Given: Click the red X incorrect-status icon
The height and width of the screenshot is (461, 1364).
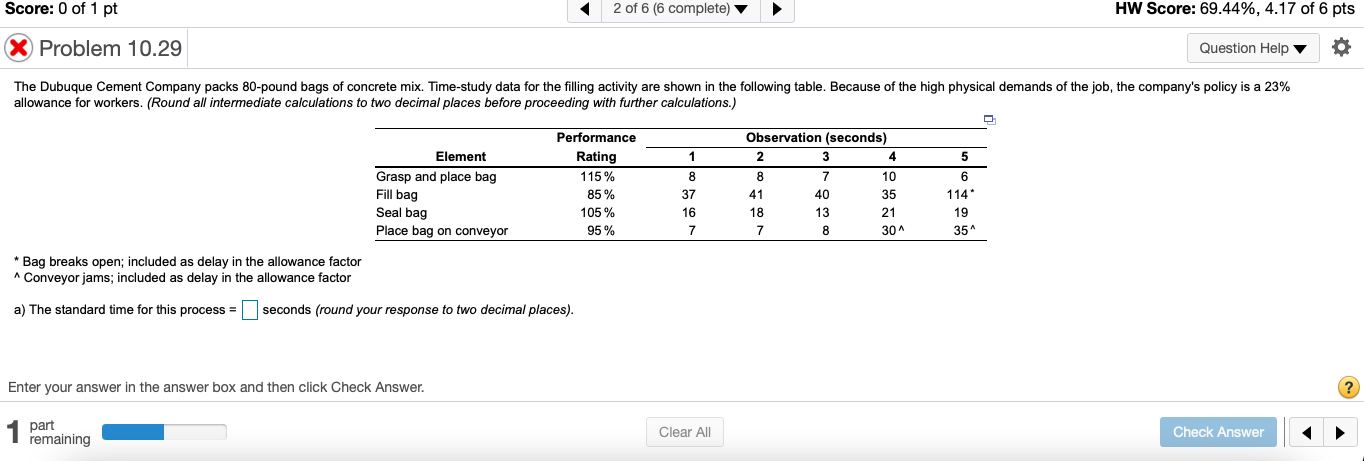Looking at the screenshot, I should (19, 48).
